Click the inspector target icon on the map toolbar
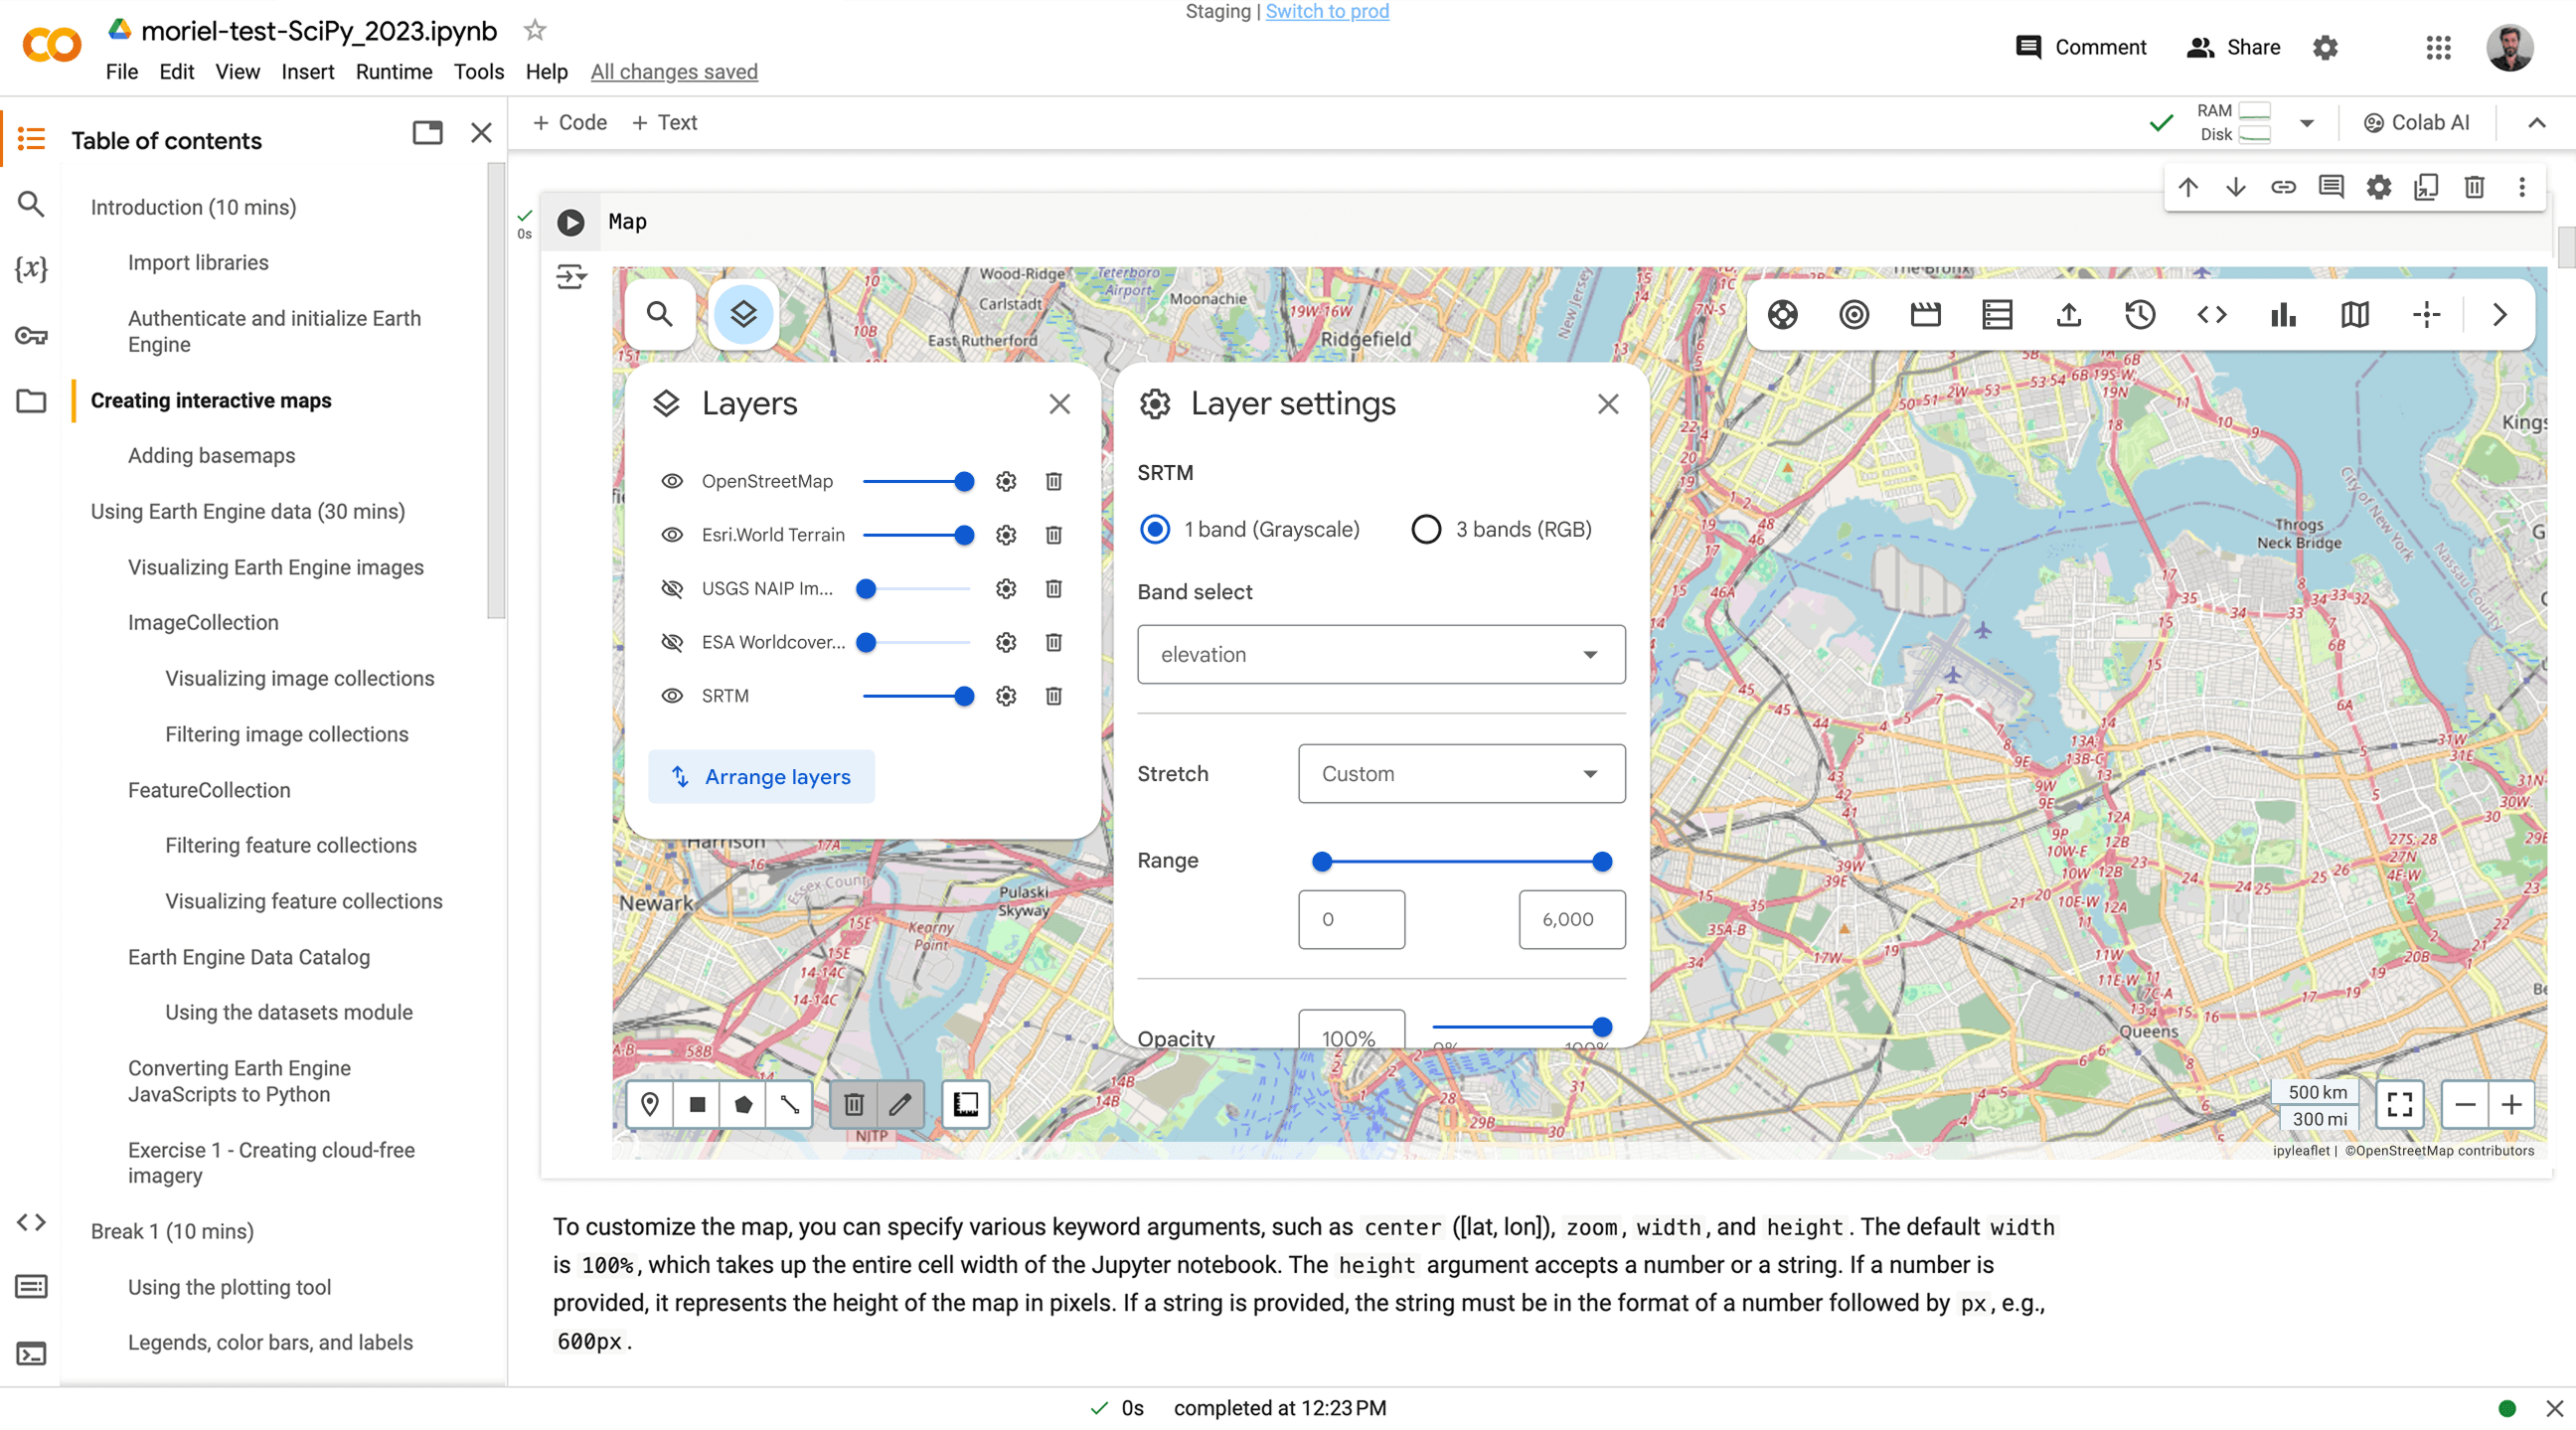Viewport: 2576px width, 1430px height. pos(1854,315)
